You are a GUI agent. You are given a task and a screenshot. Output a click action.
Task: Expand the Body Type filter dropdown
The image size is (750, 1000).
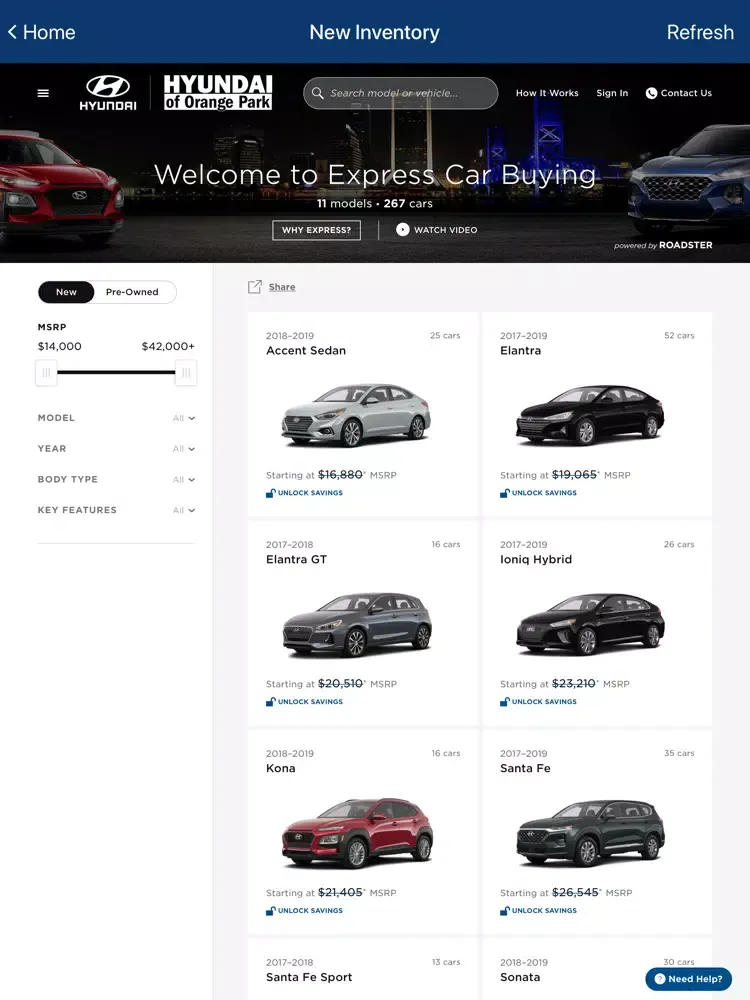116,479
